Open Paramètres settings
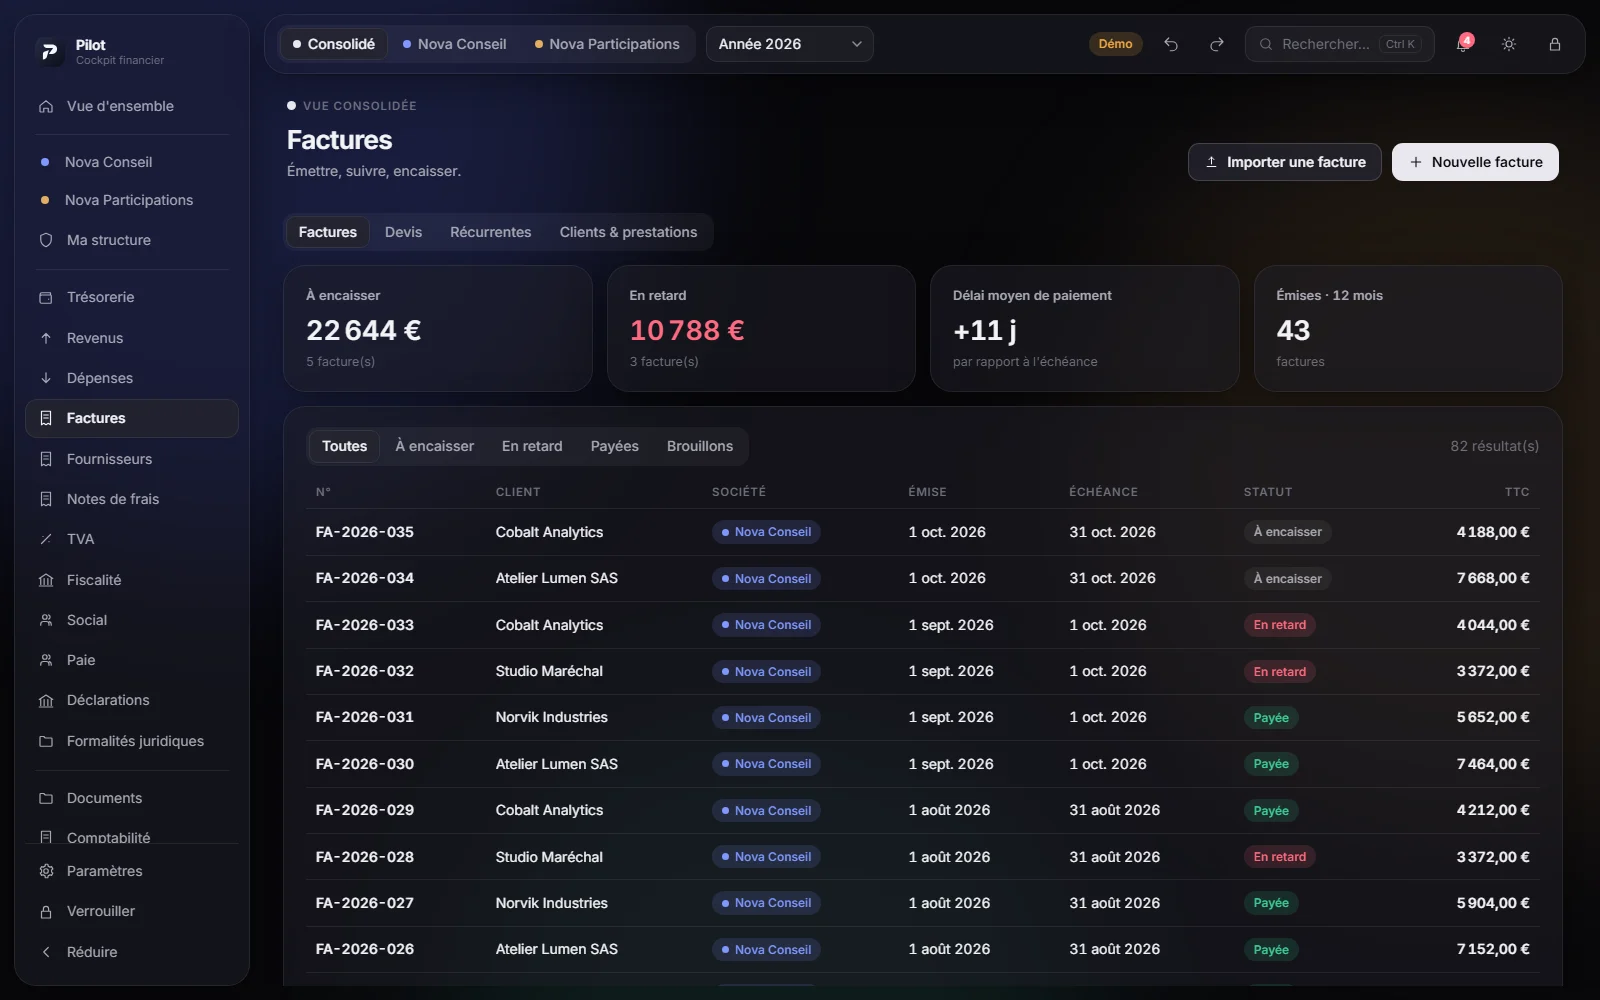1600x1000 pixels. pos(132,871)
